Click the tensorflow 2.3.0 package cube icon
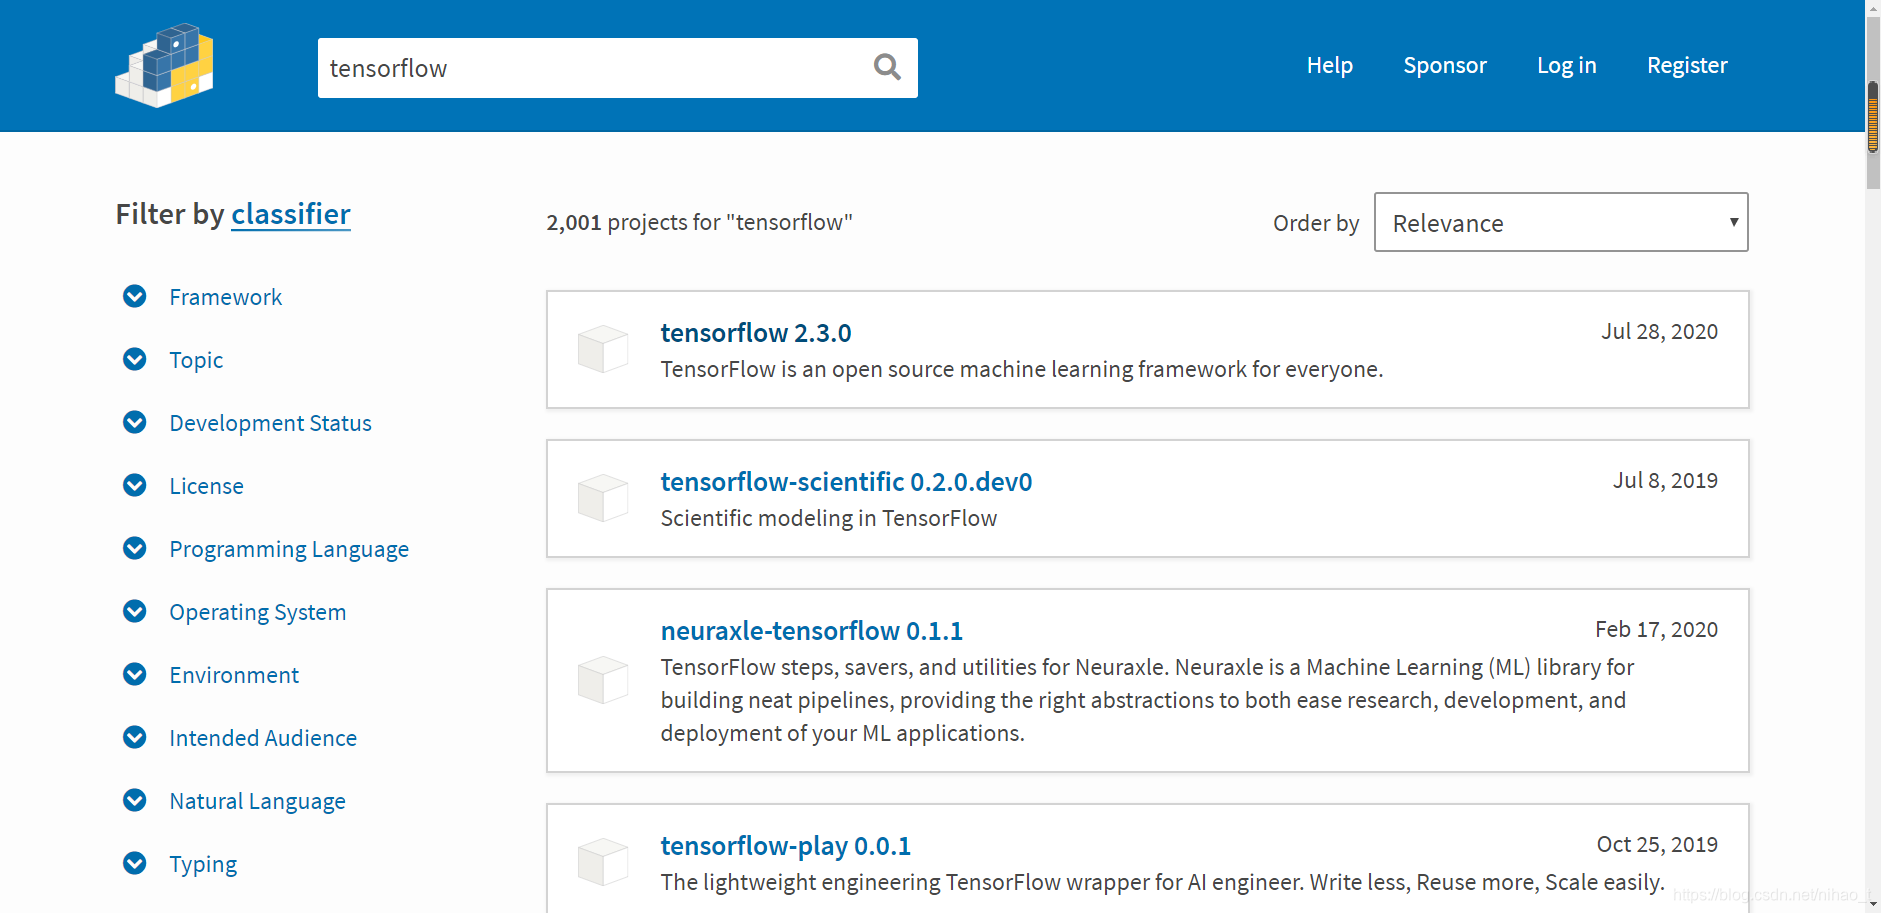Image resolution: width=1881 pixels, height=913 pixels. [603, 349]
